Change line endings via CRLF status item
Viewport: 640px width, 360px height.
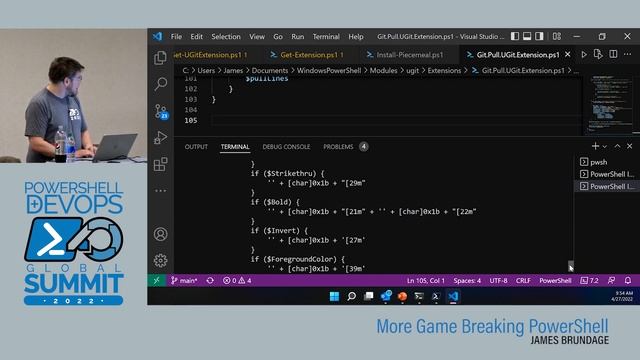[x=523, y=280]
